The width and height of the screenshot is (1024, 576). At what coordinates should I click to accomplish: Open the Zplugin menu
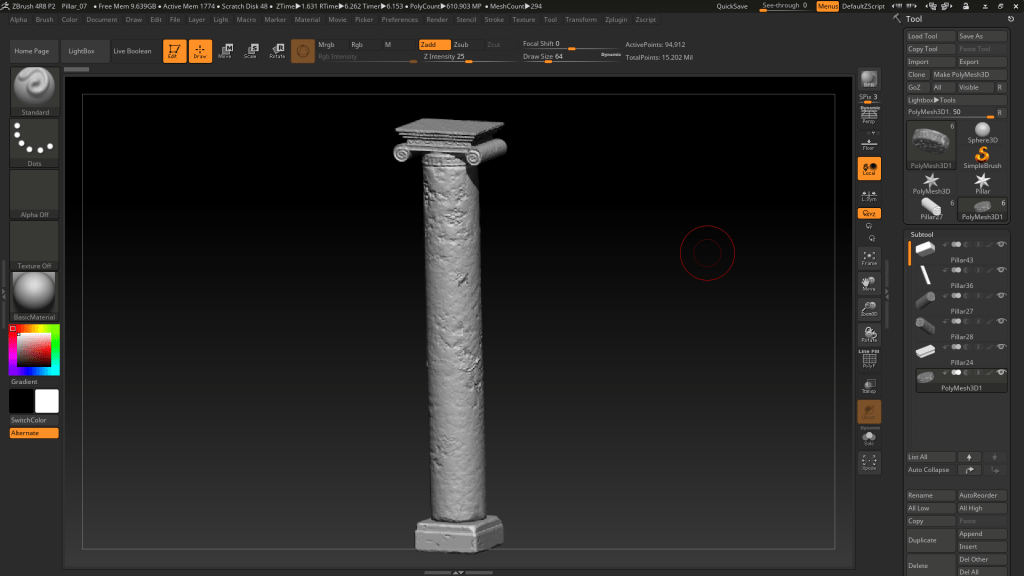pyautogui.click(x=617, y=19)
